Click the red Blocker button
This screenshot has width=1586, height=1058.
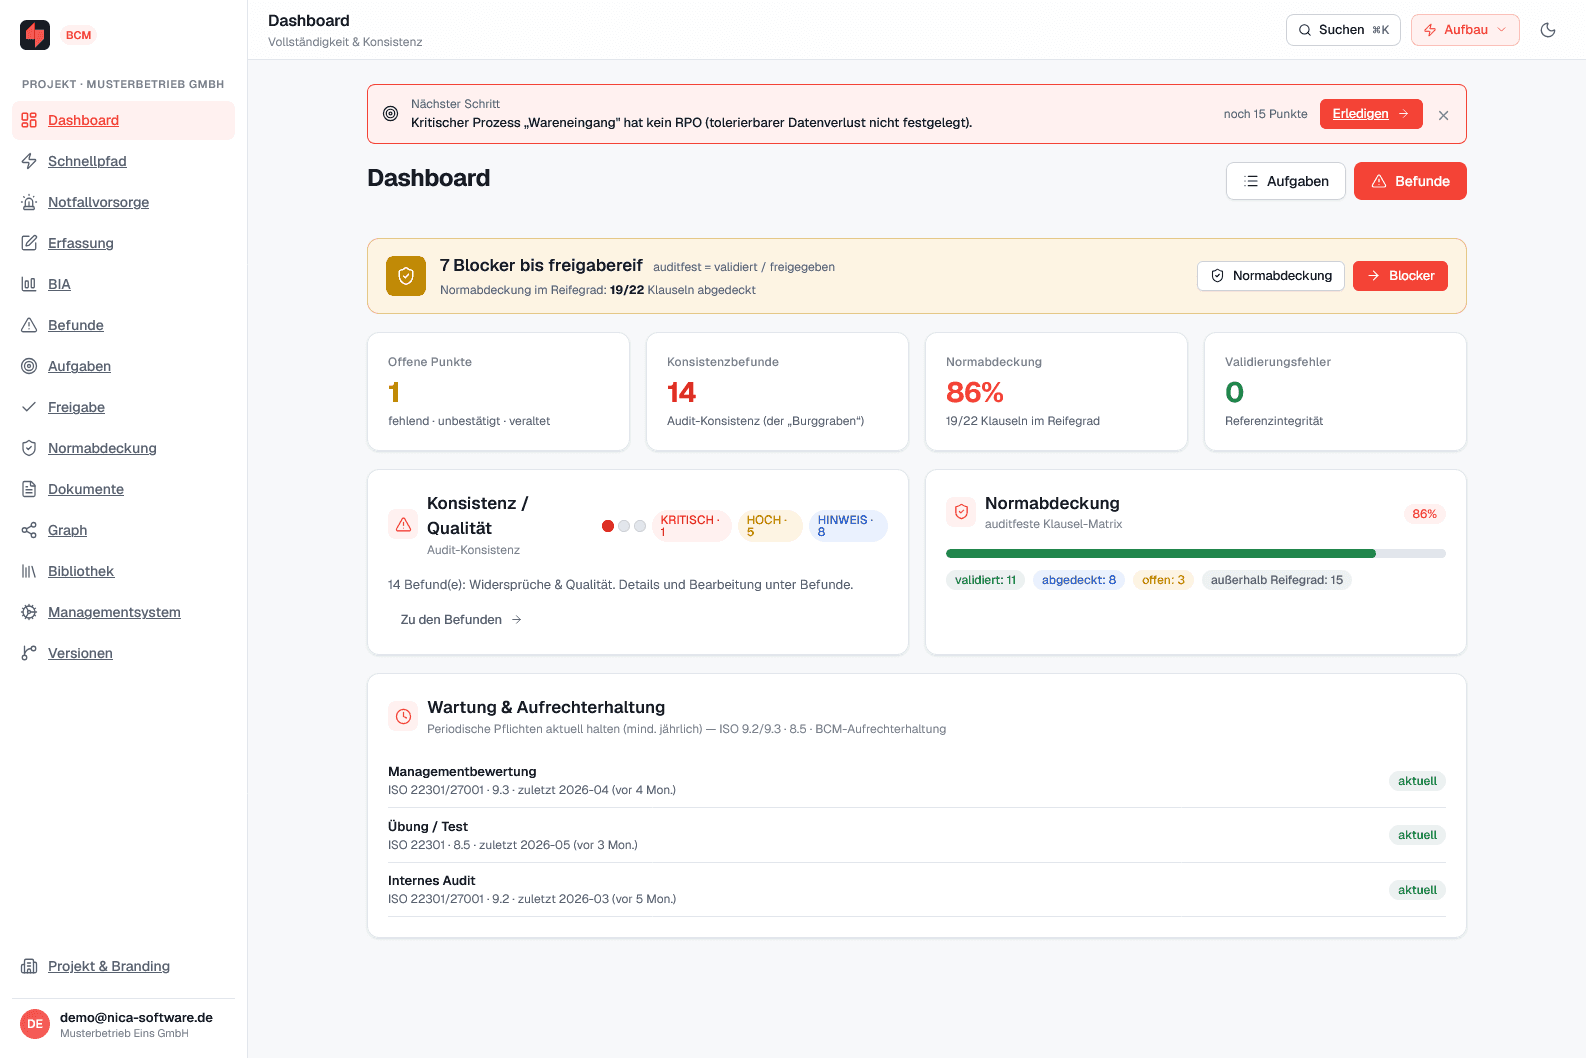[x=1400, y=276]
